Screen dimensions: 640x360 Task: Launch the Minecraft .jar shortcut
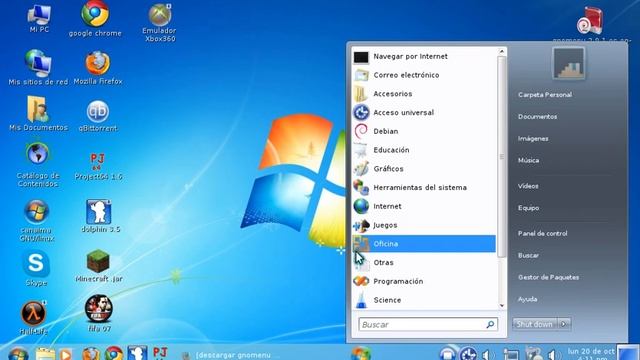coord(98,266)
